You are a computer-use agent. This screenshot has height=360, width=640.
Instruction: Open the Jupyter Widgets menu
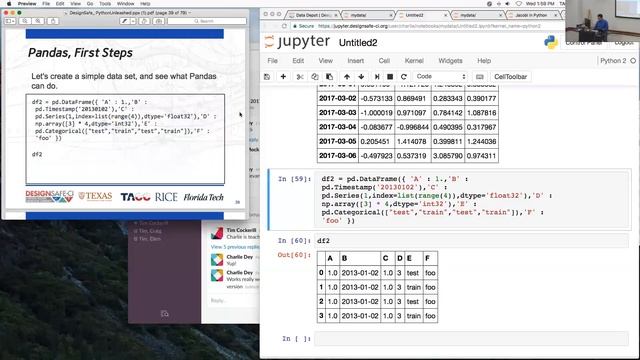pos(450,61)
